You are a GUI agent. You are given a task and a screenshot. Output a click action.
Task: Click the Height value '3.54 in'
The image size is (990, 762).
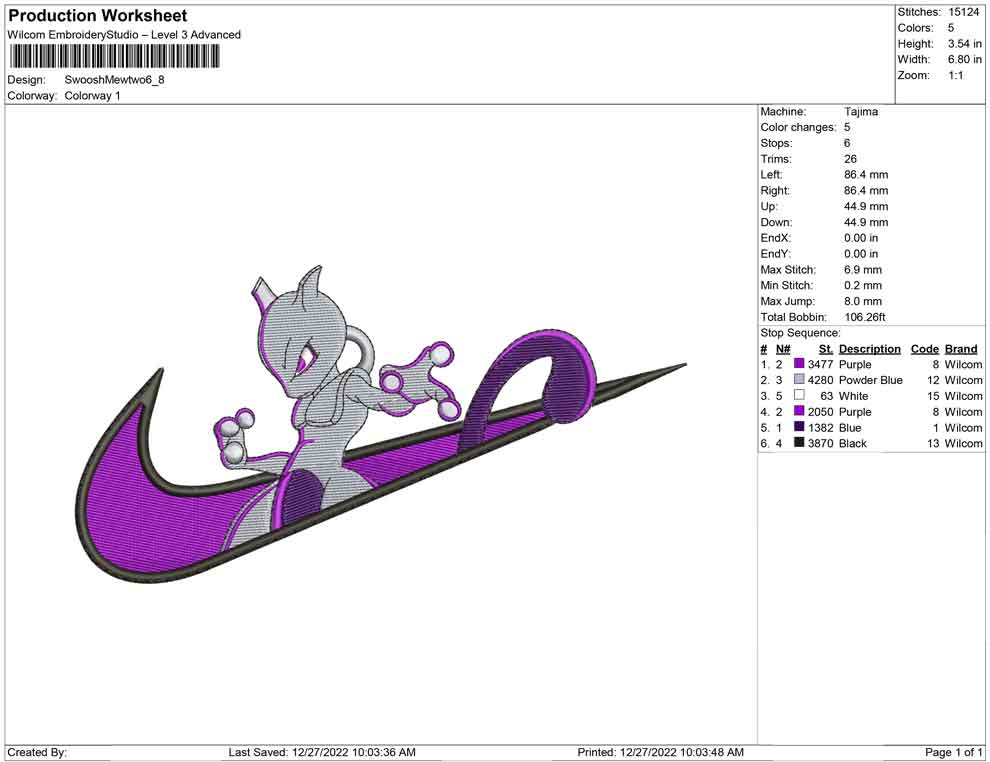click(965, 44)
